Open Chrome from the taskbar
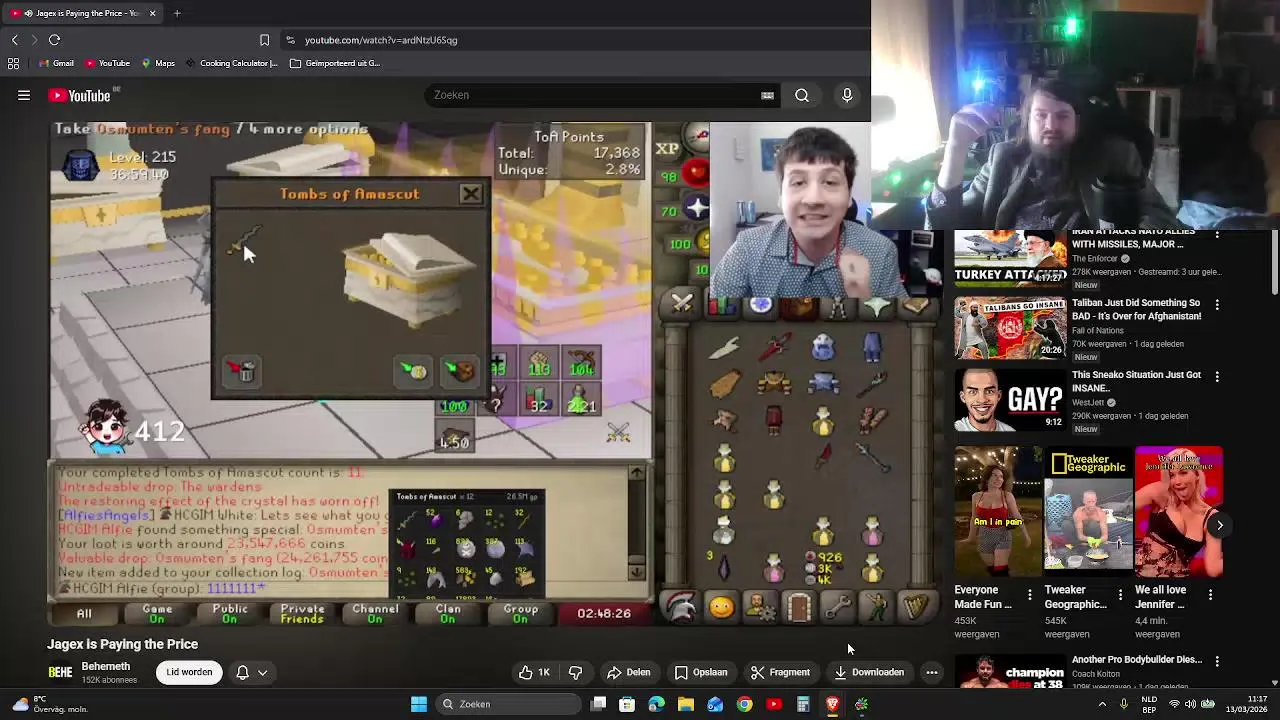1280x720 pixels. [744, 704]
